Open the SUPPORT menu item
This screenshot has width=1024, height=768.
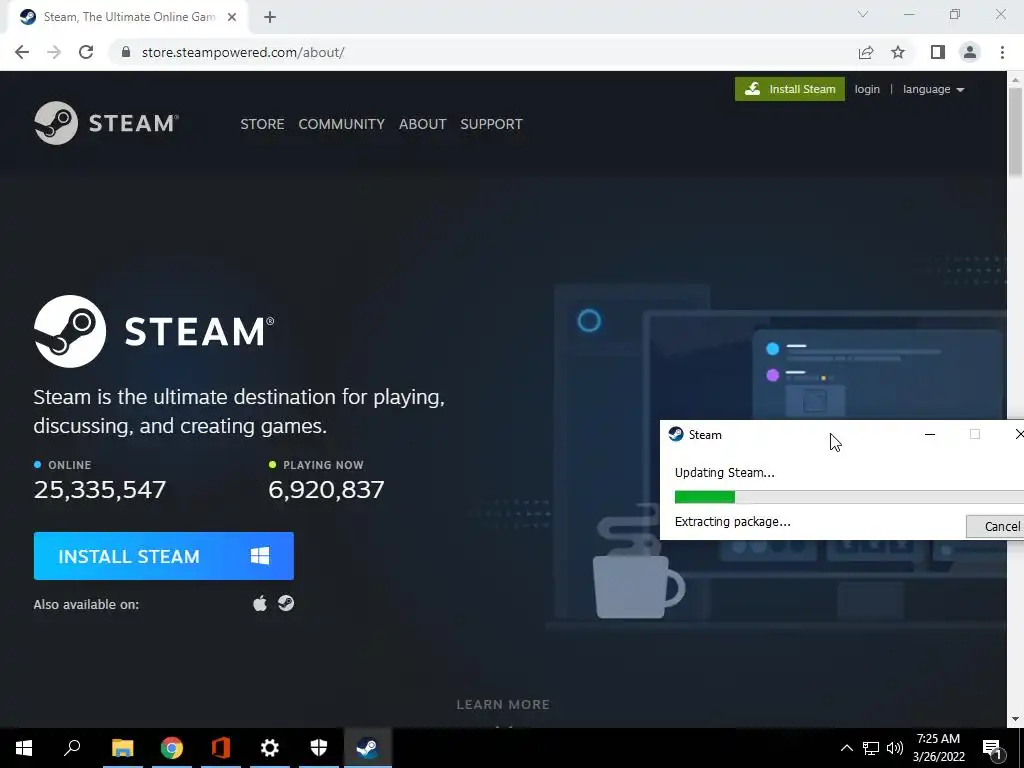(491, 124)
